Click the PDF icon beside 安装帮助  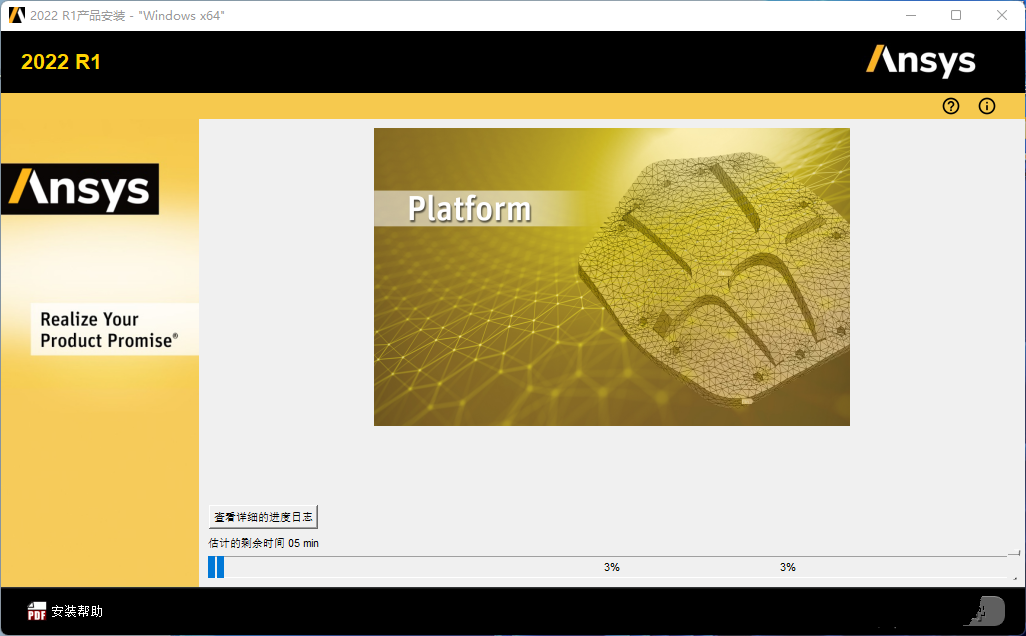tap(37, 611)
